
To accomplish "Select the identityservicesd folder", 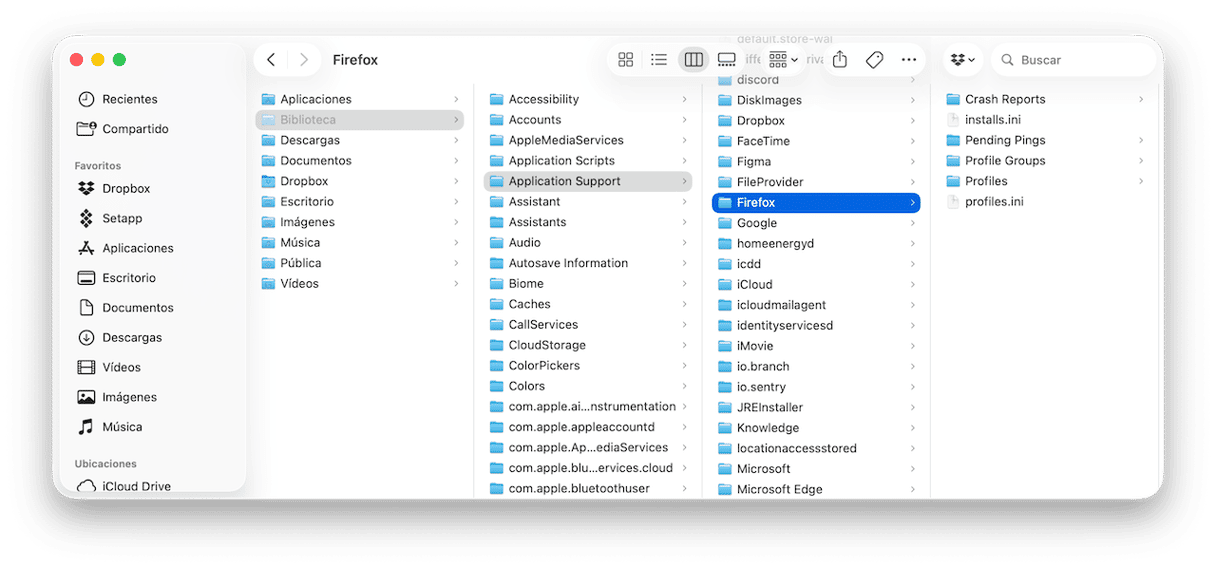I will (x=816, y=325).
